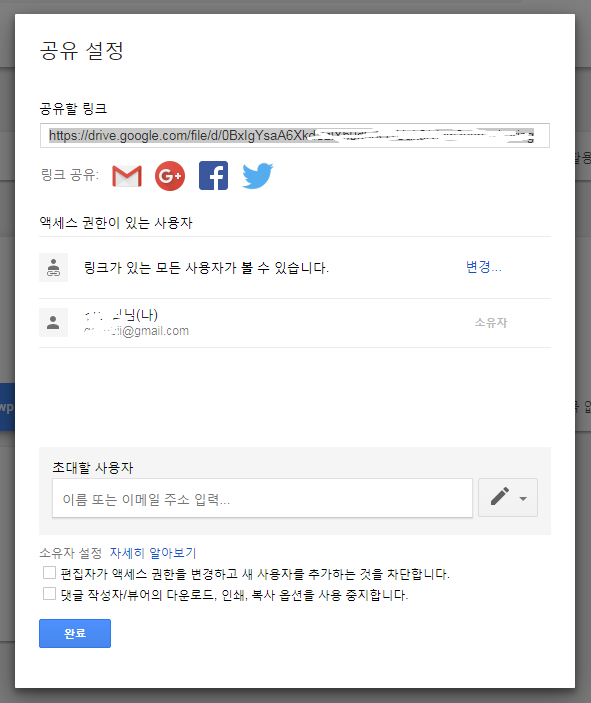This screenshot has width=591, height=703.
Task: Click the 소유자 설정 label
Action: pyautogui.click(x=71, y=553)
